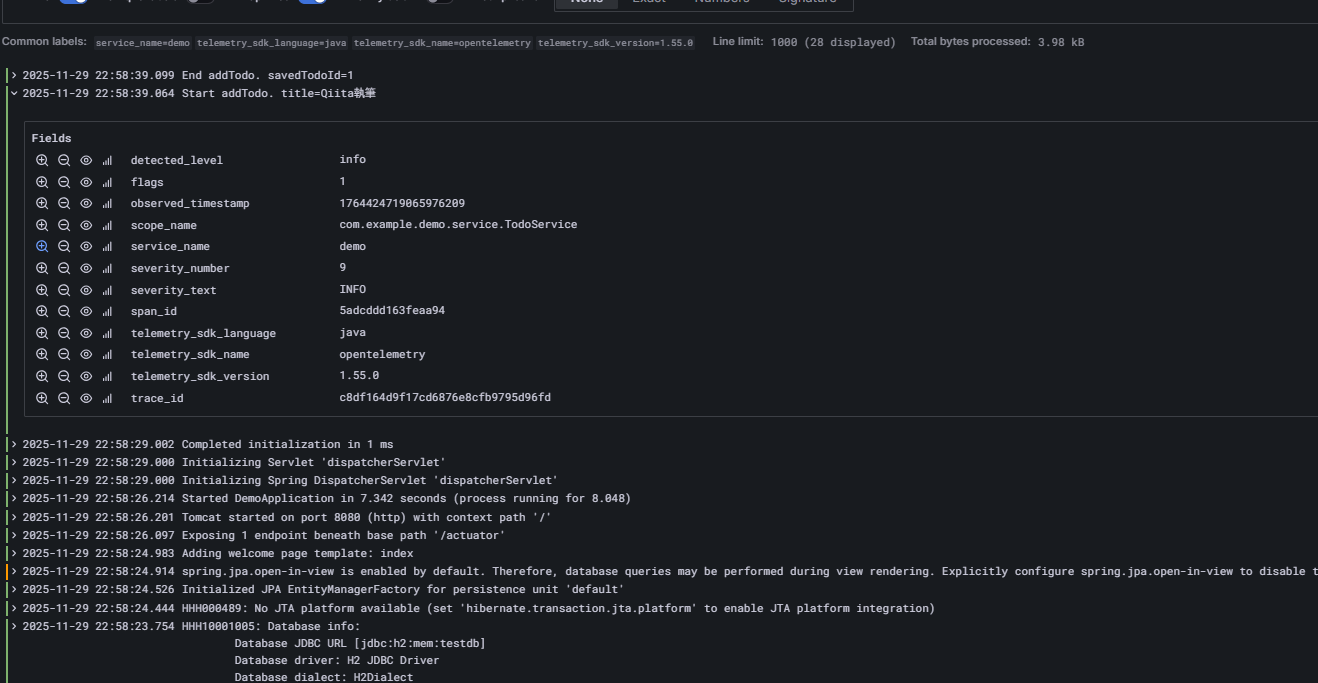Show telemetry_sdk_name field via eye icon
This screenshot has width=1318, height=683.
pyautogui.click(x=86, y=354)
